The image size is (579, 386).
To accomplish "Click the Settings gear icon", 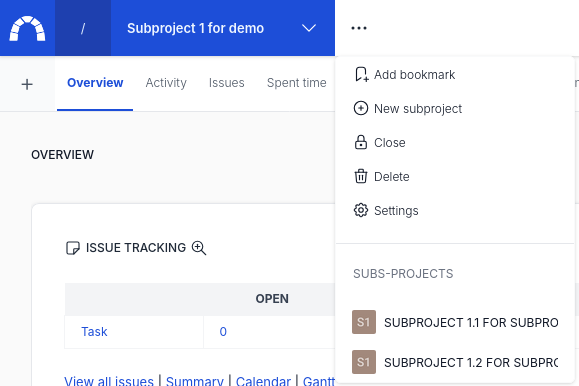I will click(x=361, y=210).
